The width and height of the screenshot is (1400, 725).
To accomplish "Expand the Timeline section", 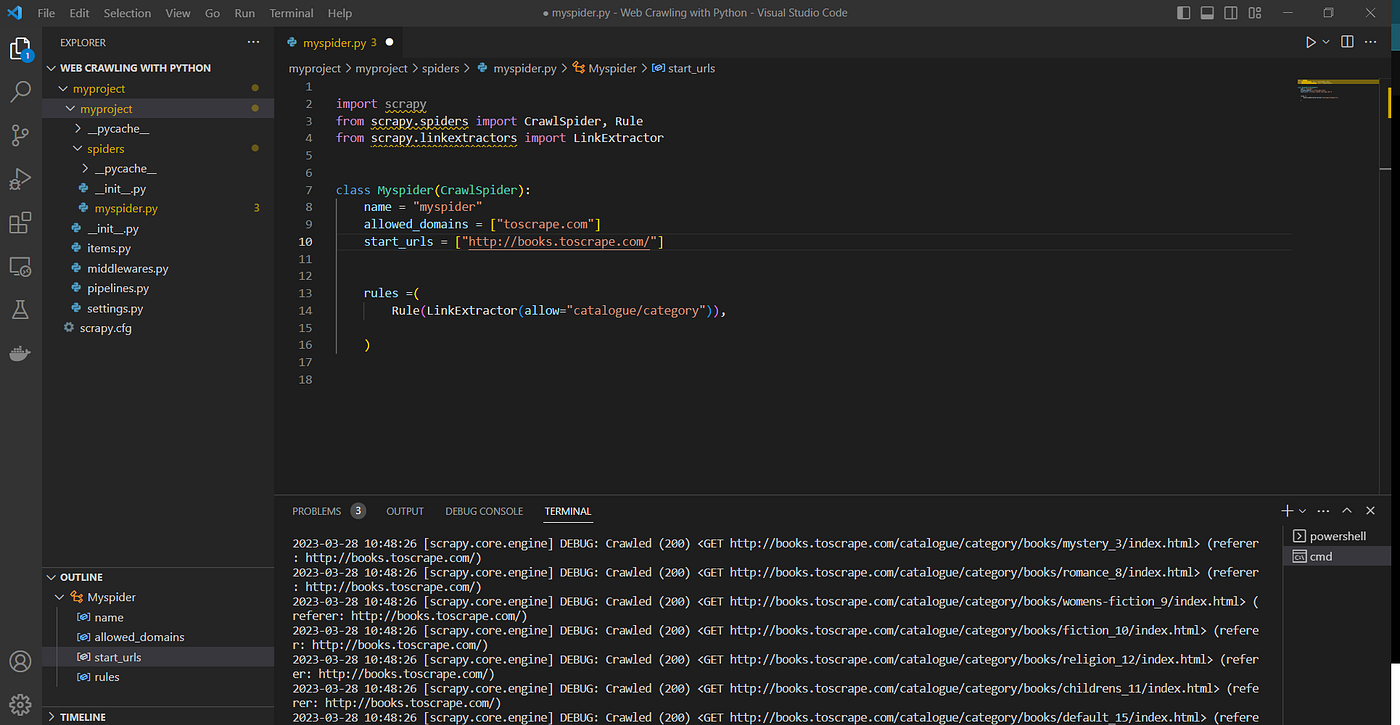I will click(83, 717).
